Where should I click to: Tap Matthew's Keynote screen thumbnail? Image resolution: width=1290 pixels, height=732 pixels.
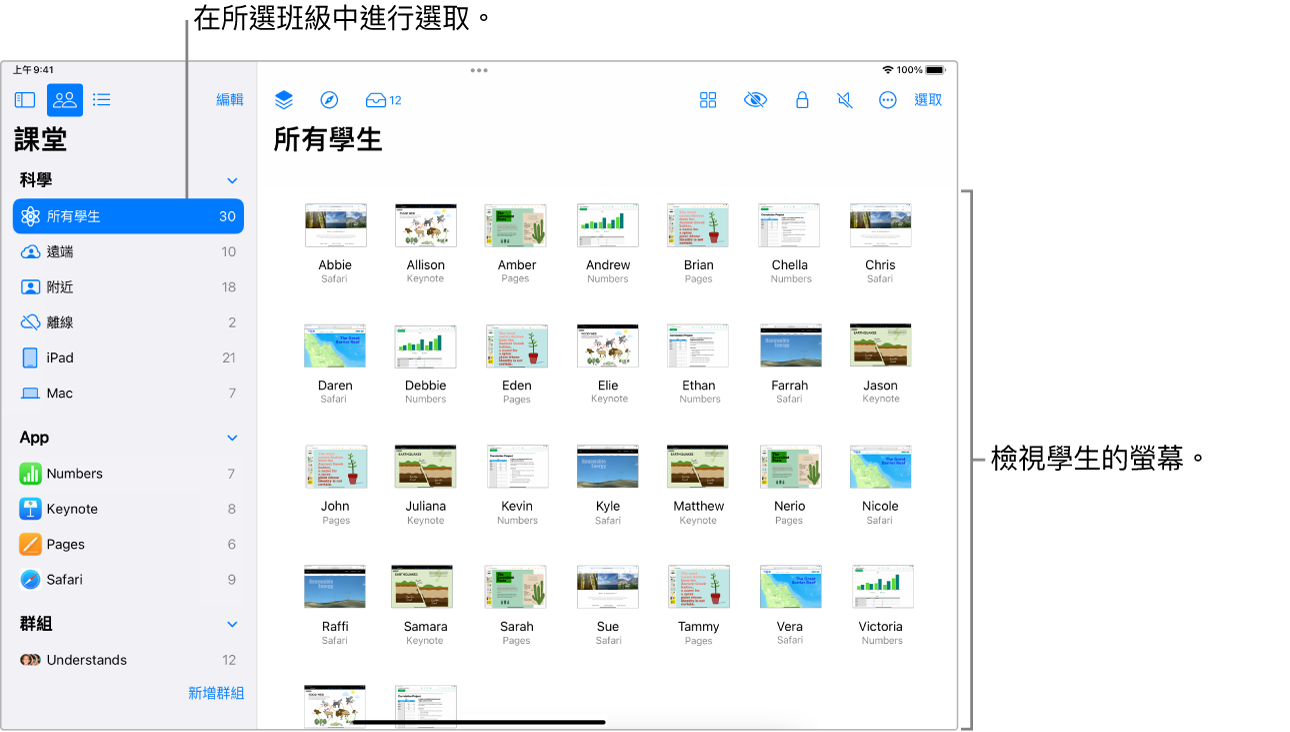[x=698, y=466]
